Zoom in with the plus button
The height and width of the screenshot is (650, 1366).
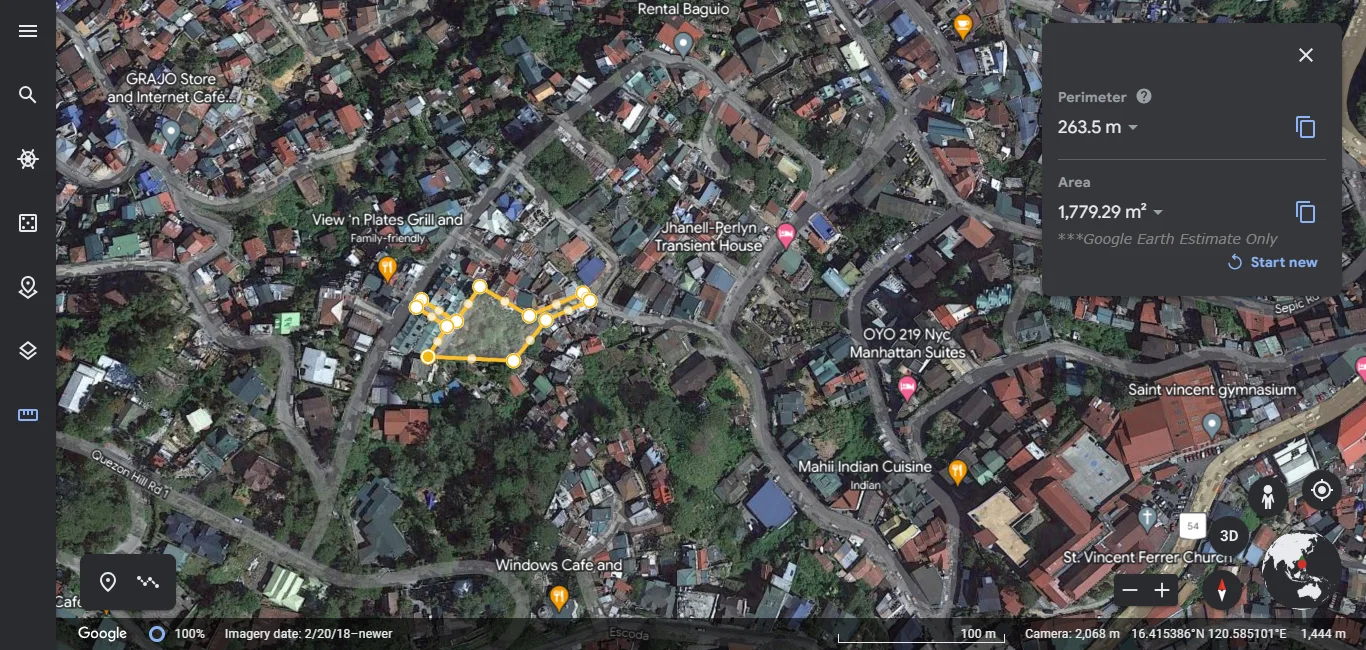[x=1162, y=590]
